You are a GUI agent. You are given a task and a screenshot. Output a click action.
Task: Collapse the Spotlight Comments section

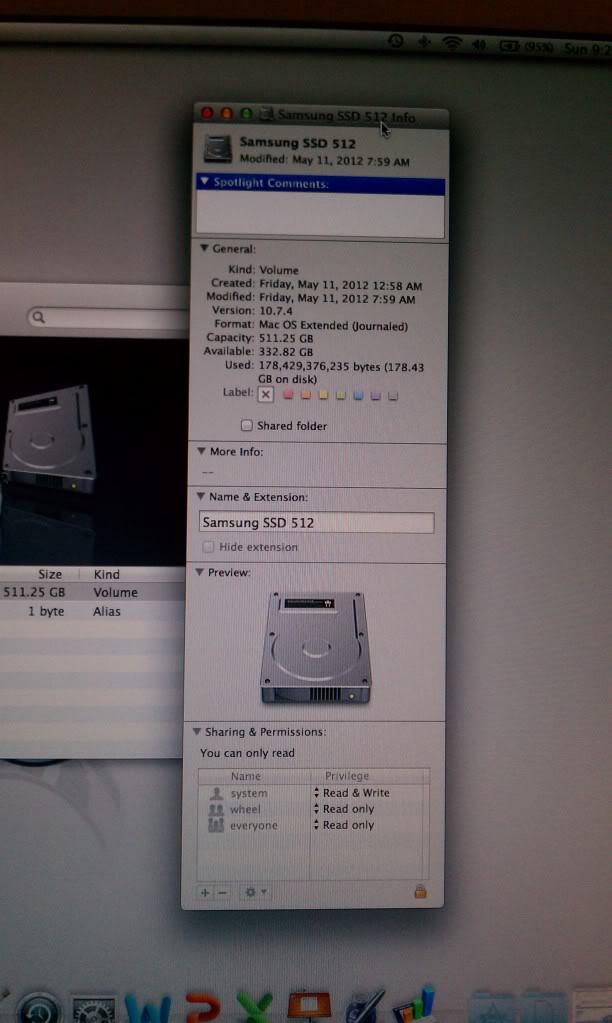pyautogui.click(x=205, y=181)
